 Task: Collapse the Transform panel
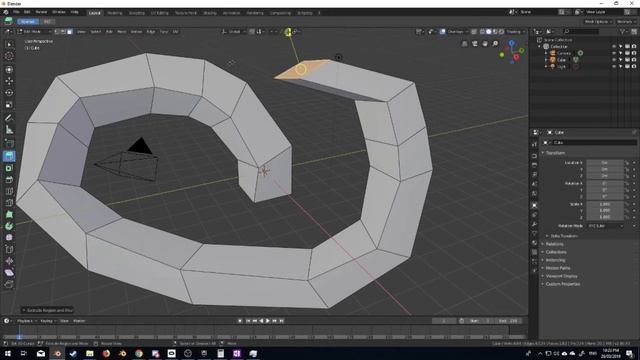555,153
